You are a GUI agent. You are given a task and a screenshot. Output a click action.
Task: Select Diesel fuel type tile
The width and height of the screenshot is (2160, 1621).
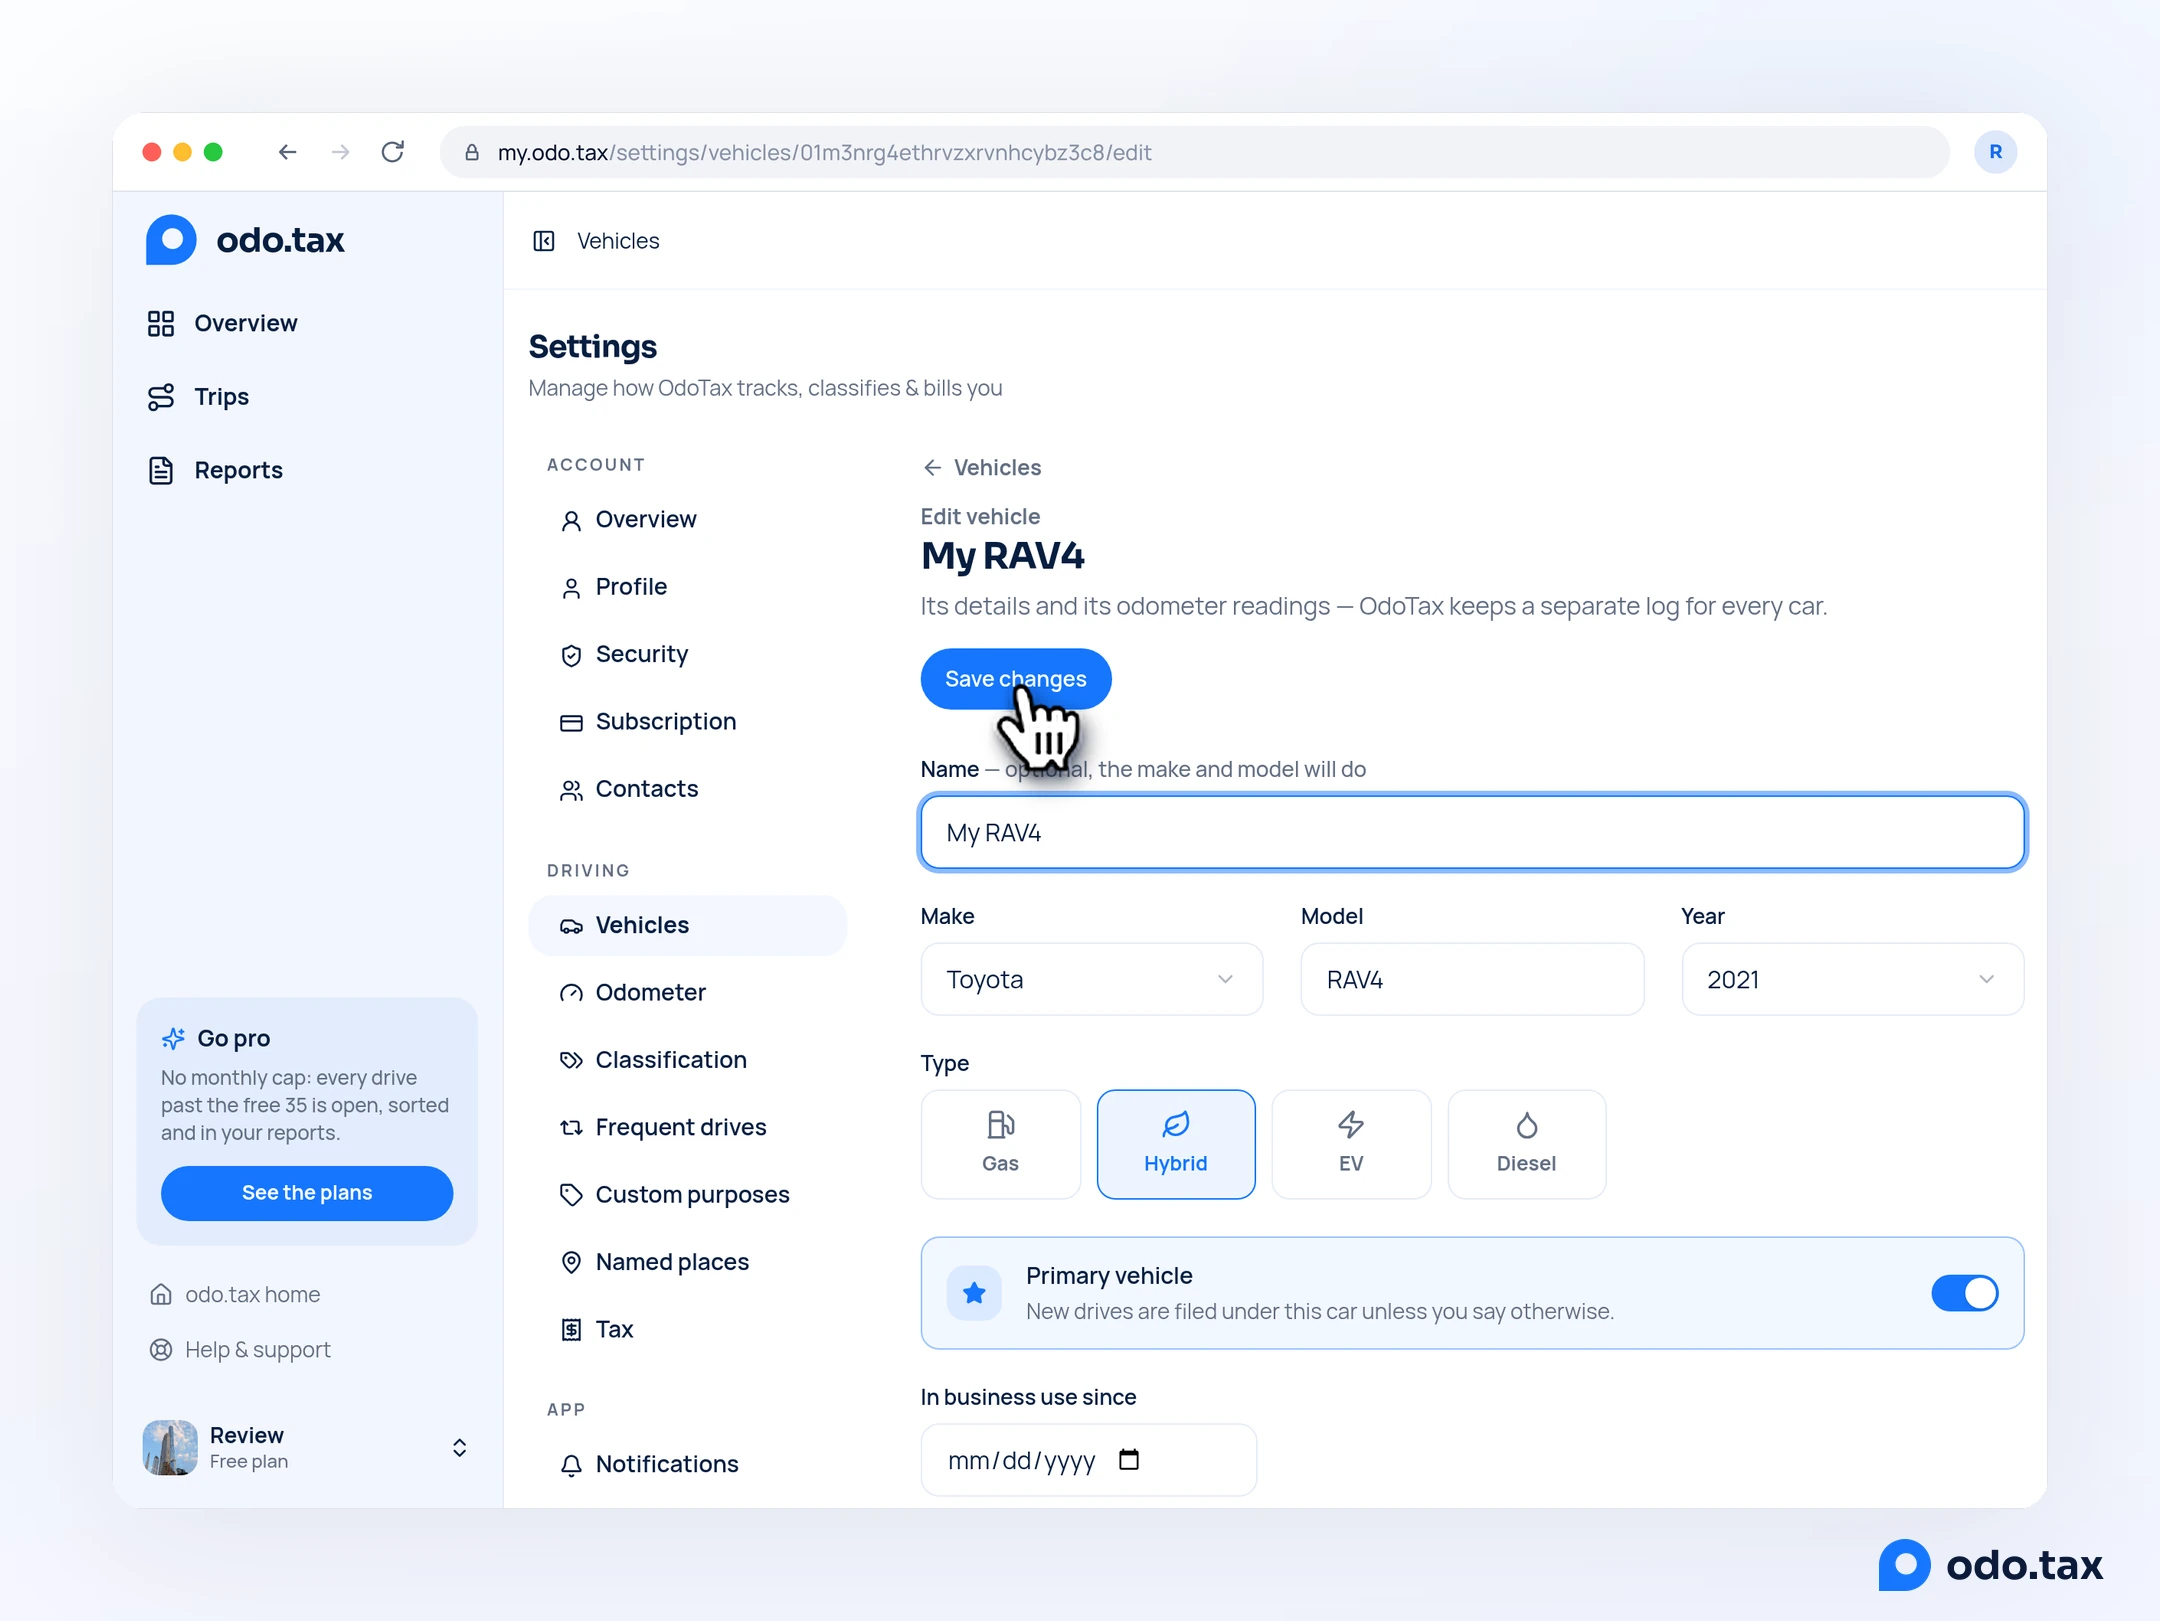click(x=1526, y=1144)
